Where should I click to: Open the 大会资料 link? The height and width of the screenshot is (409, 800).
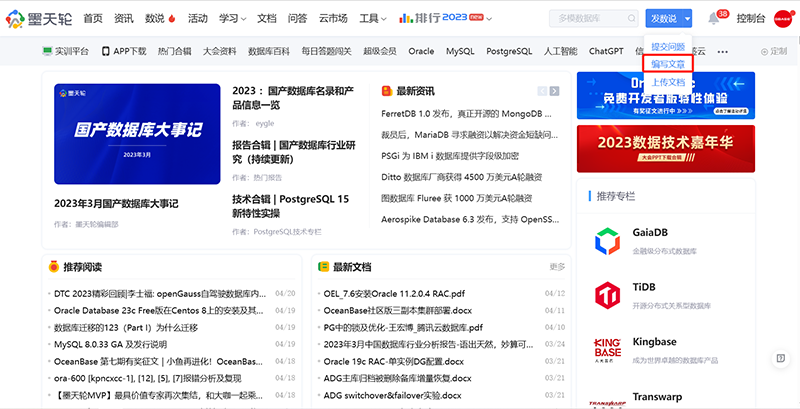pos(219,51)
